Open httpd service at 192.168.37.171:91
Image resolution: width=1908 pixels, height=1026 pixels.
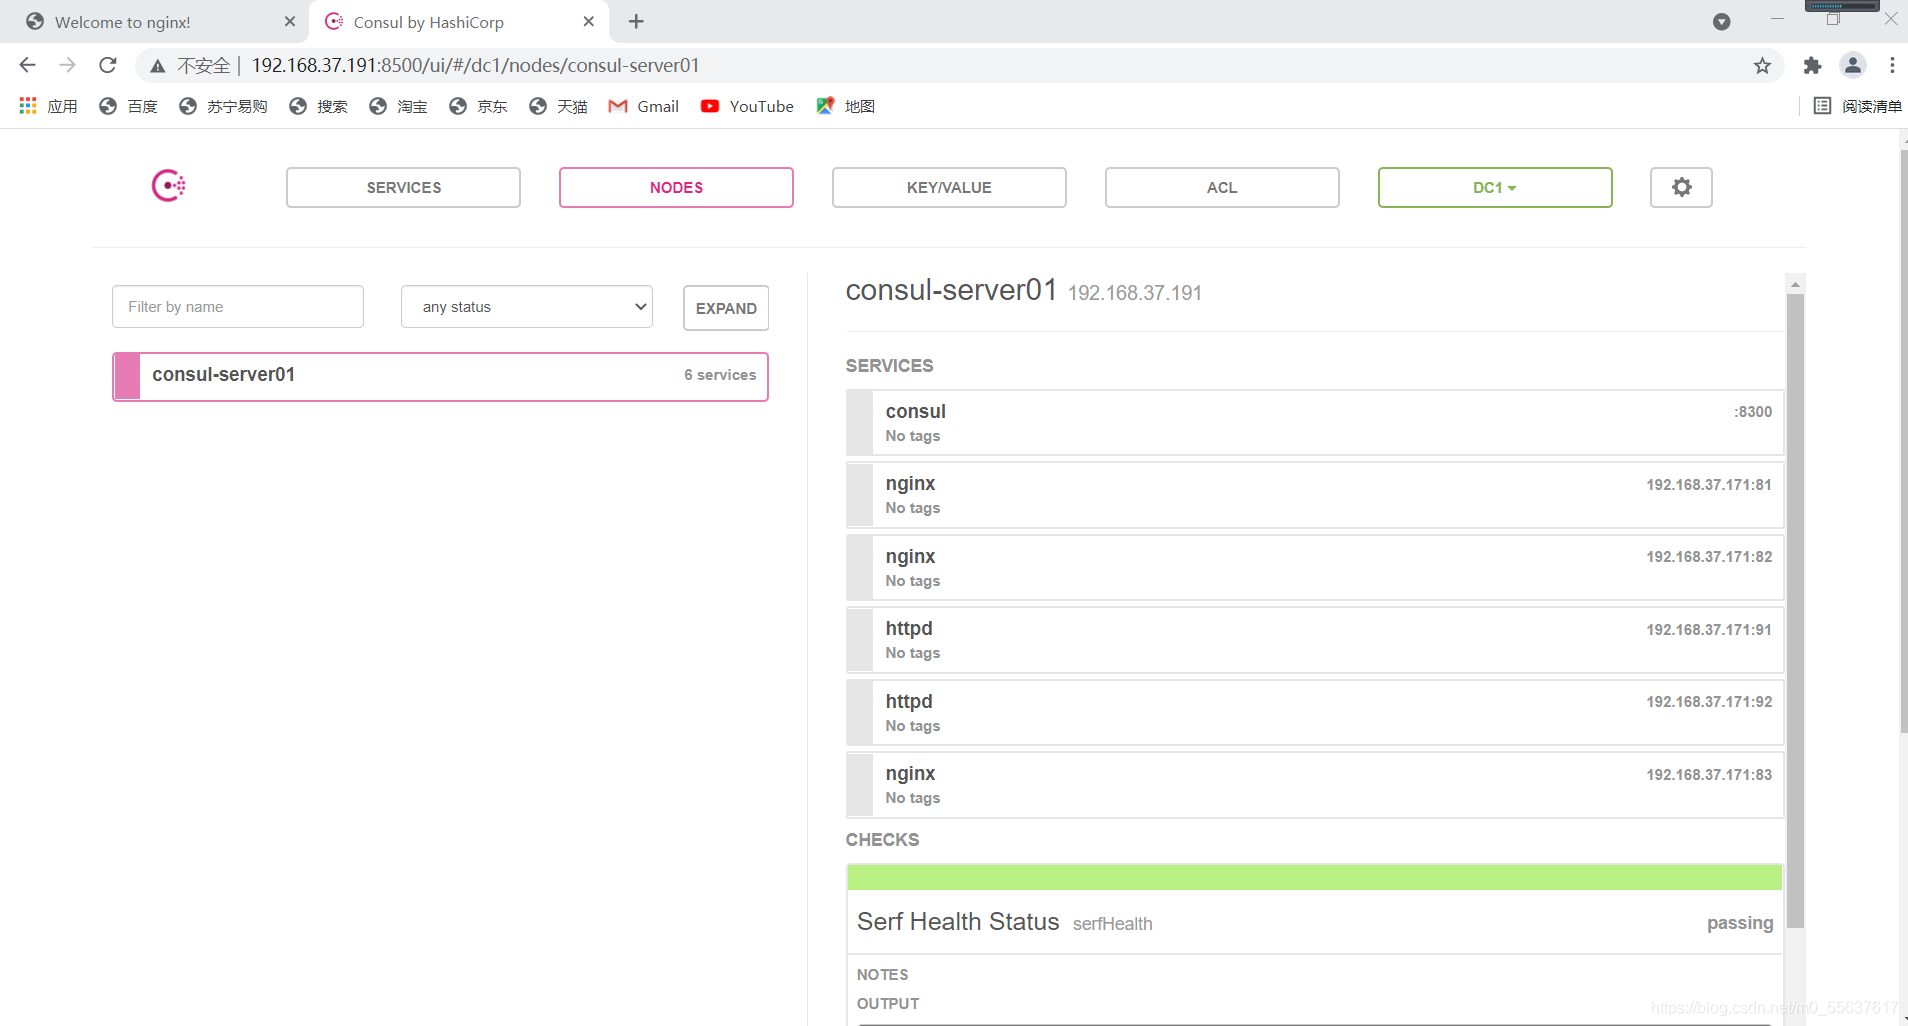click(x=1315, y=640)
